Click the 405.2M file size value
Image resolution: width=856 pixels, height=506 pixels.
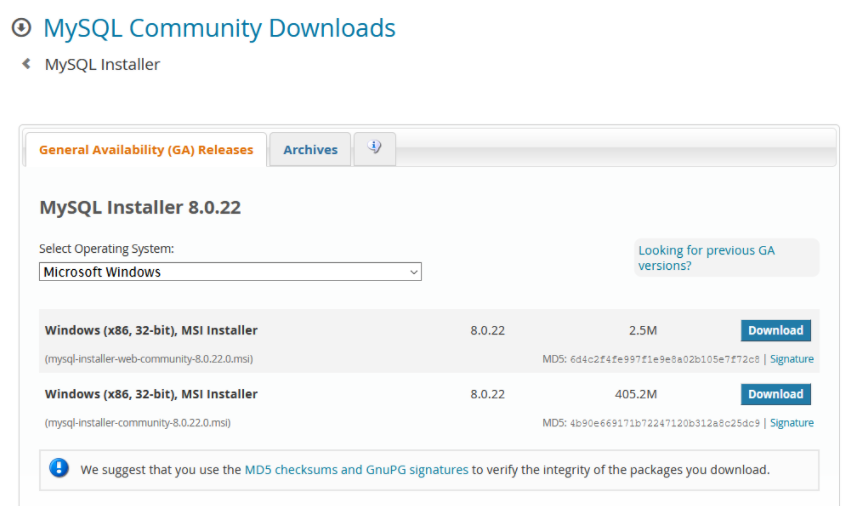coord(636,394)
